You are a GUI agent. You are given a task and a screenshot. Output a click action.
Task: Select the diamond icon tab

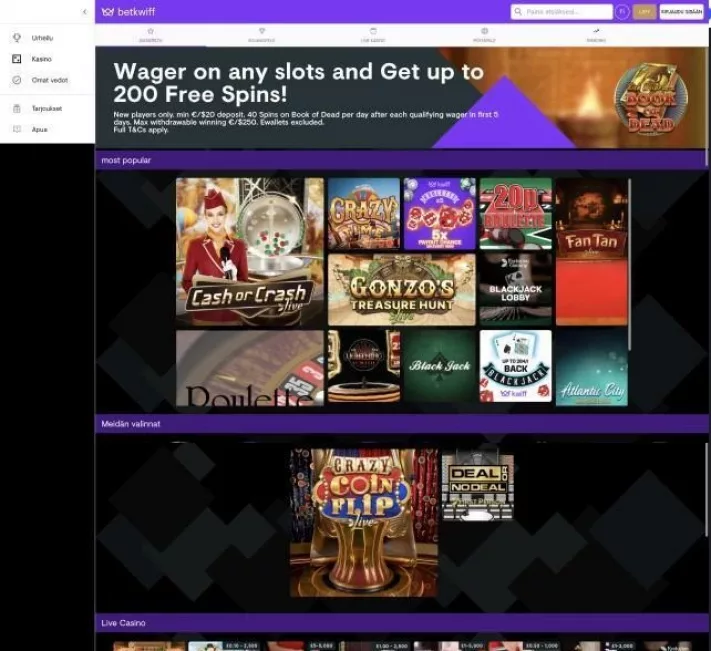pyautogui.click(x=262, y=35)
